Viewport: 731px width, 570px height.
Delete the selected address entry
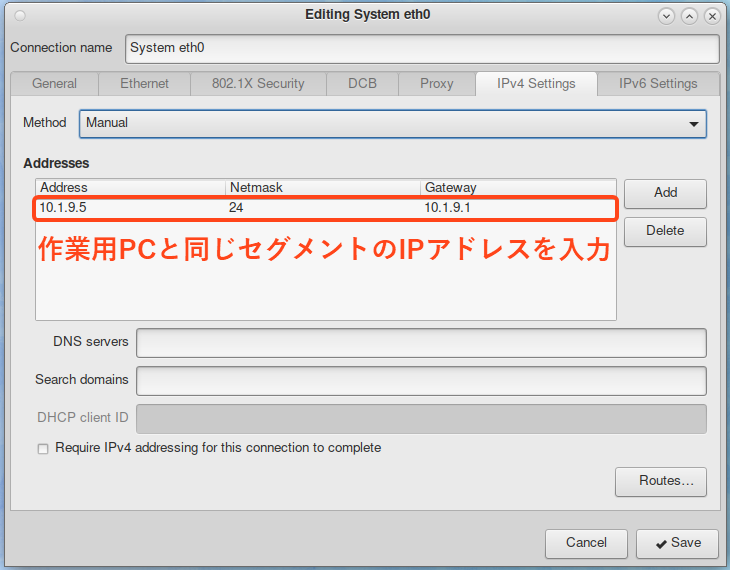(665, 231)
